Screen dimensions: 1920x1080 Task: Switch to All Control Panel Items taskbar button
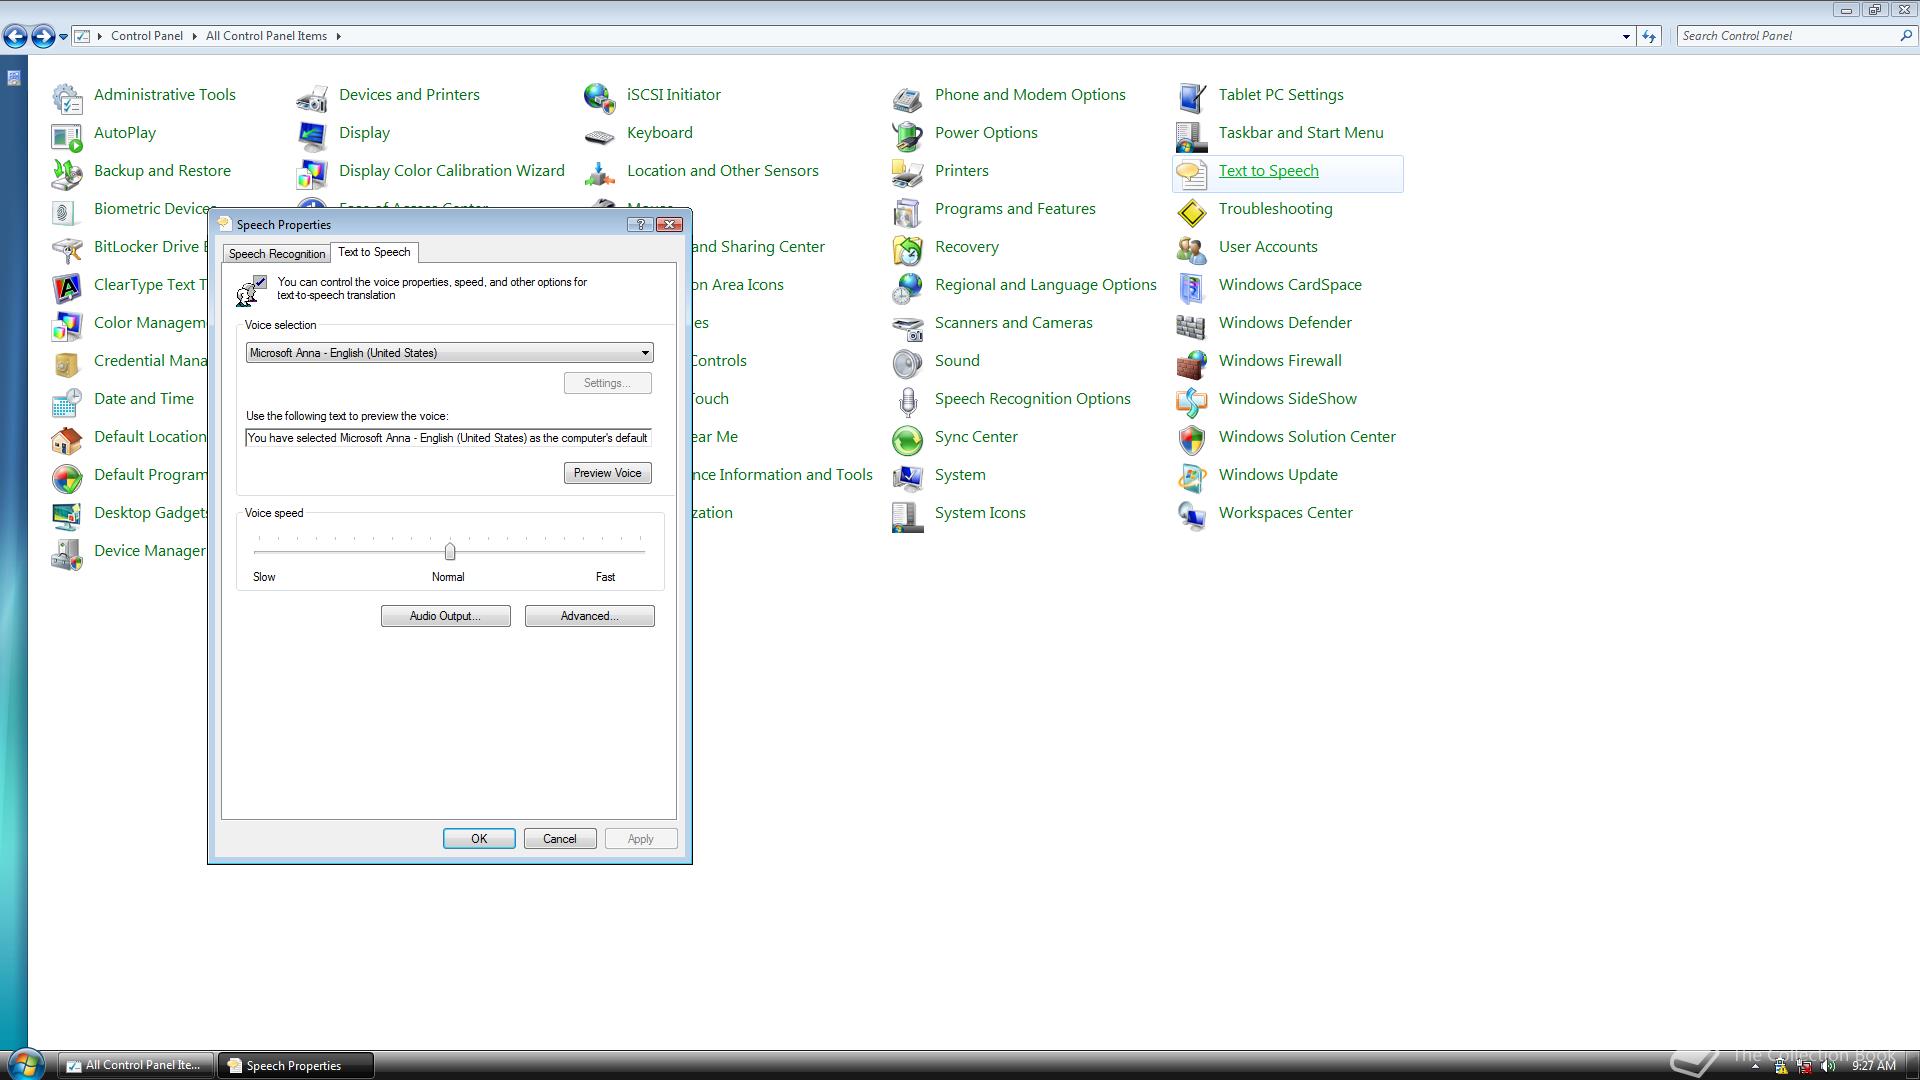[x=135, y=1066]
